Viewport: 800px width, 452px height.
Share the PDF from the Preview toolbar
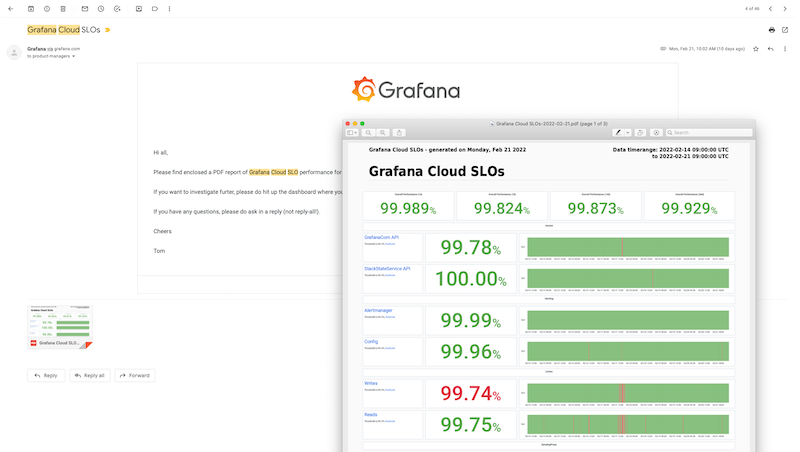400,132
